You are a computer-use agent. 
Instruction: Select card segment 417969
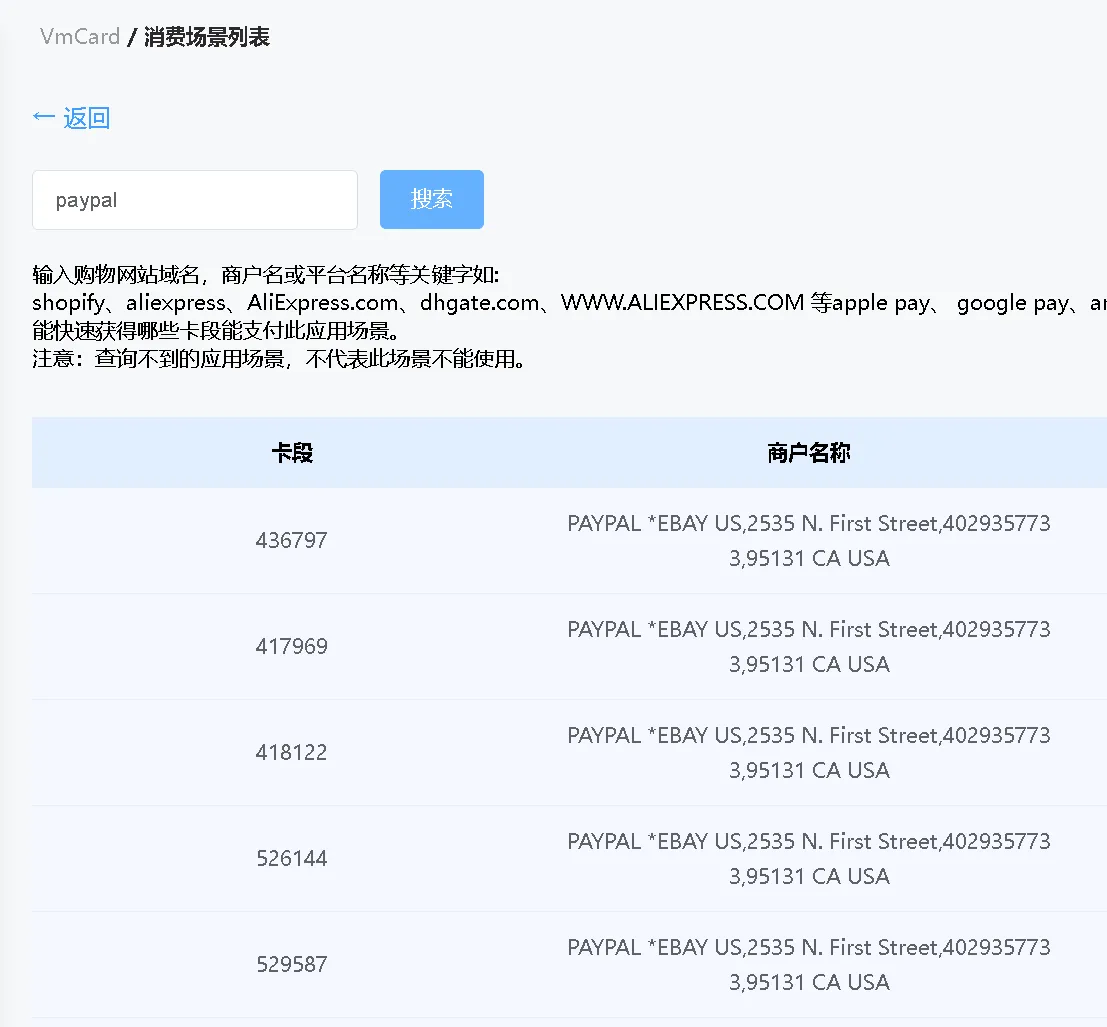pyautogui.click(x=292, y=647)
